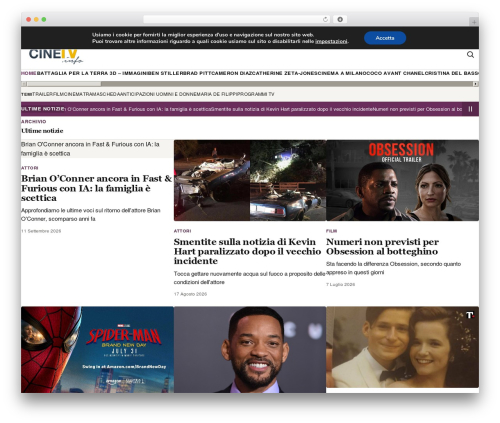Open the Spider-Man Brand New Day thumbnail
This screenshot has height=423, width=500.
[97, 350]
